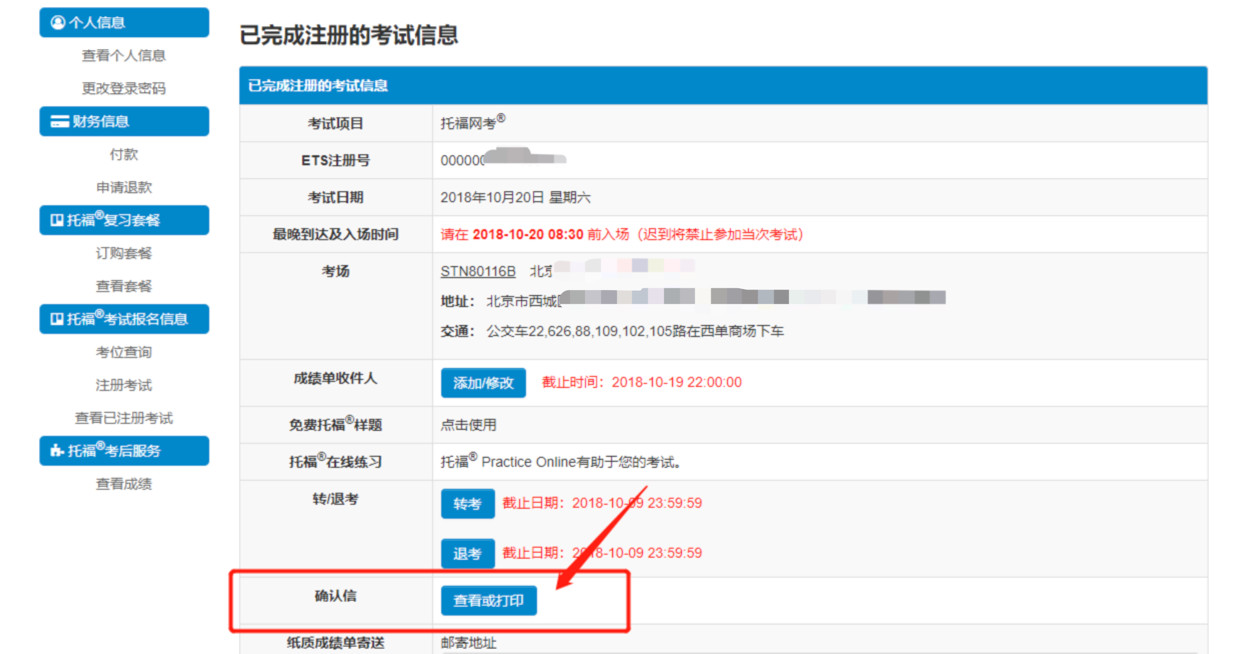This screenshot has height=654, width=1254.
Task: Click 点击使用 free sample link
Action: click(469, 425)
